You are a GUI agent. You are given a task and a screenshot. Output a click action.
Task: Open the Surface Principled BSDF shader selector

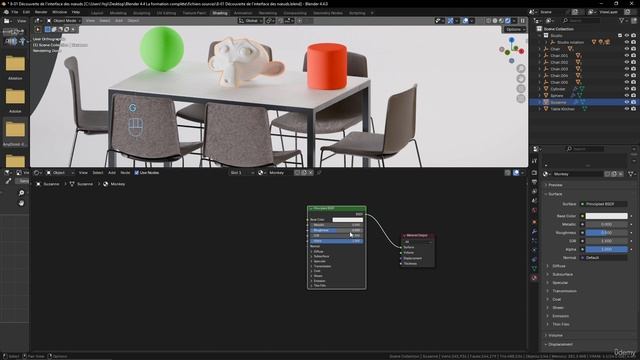pos(603,204)
